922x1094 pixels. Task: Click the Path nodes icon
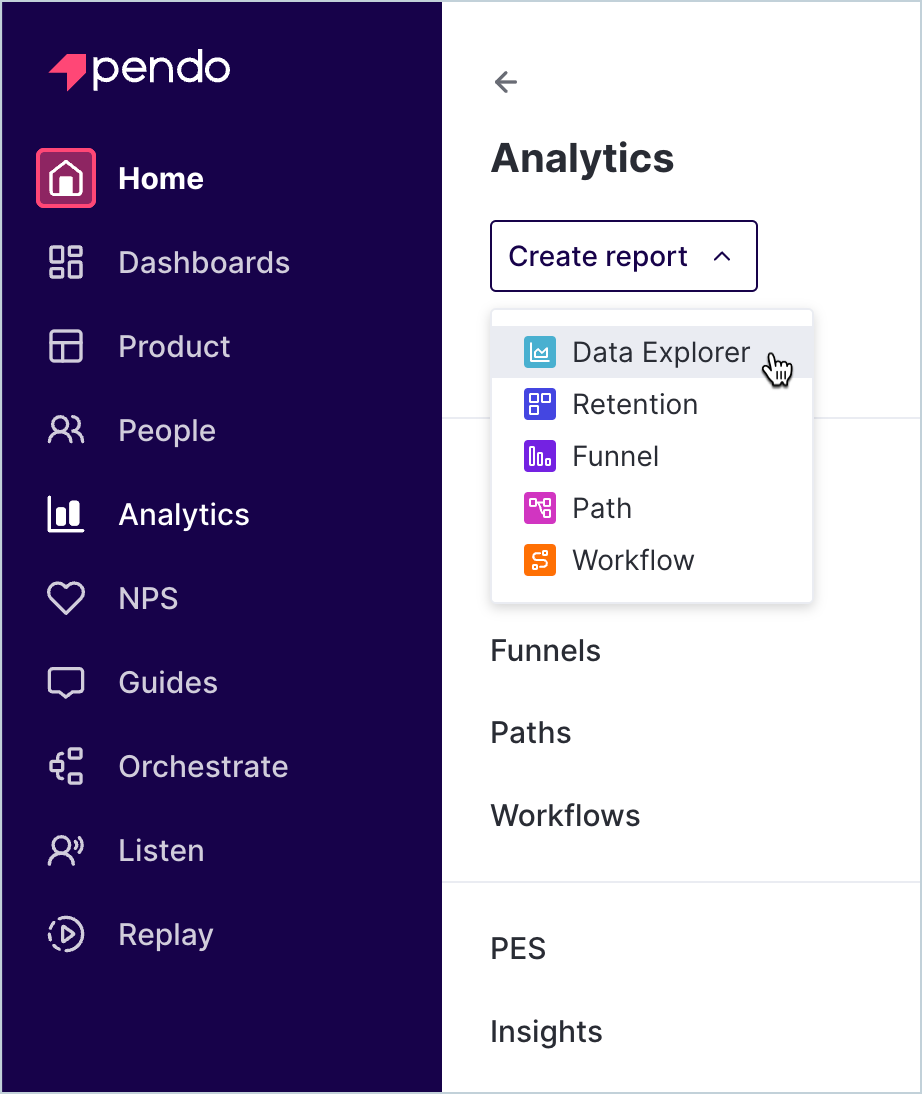pyautogui.click(x=540, y=508)
